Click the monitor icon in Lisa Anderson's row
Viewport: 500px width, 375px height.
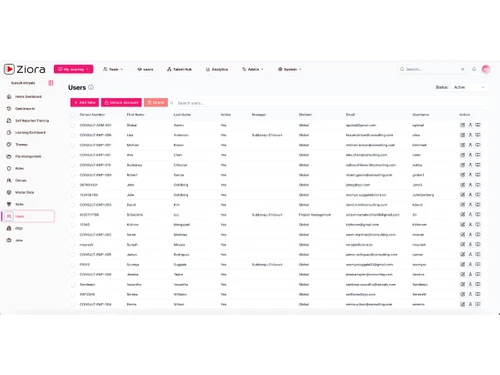pyautogui.click(x=478, y=135)
